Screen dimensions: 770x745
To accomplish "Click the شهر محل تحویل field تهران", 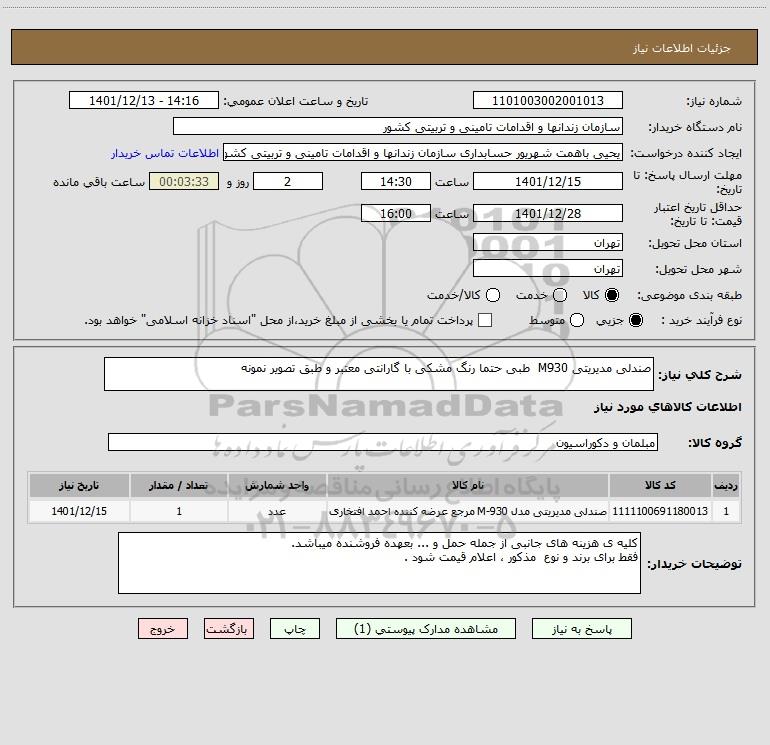I will (548, 268).
